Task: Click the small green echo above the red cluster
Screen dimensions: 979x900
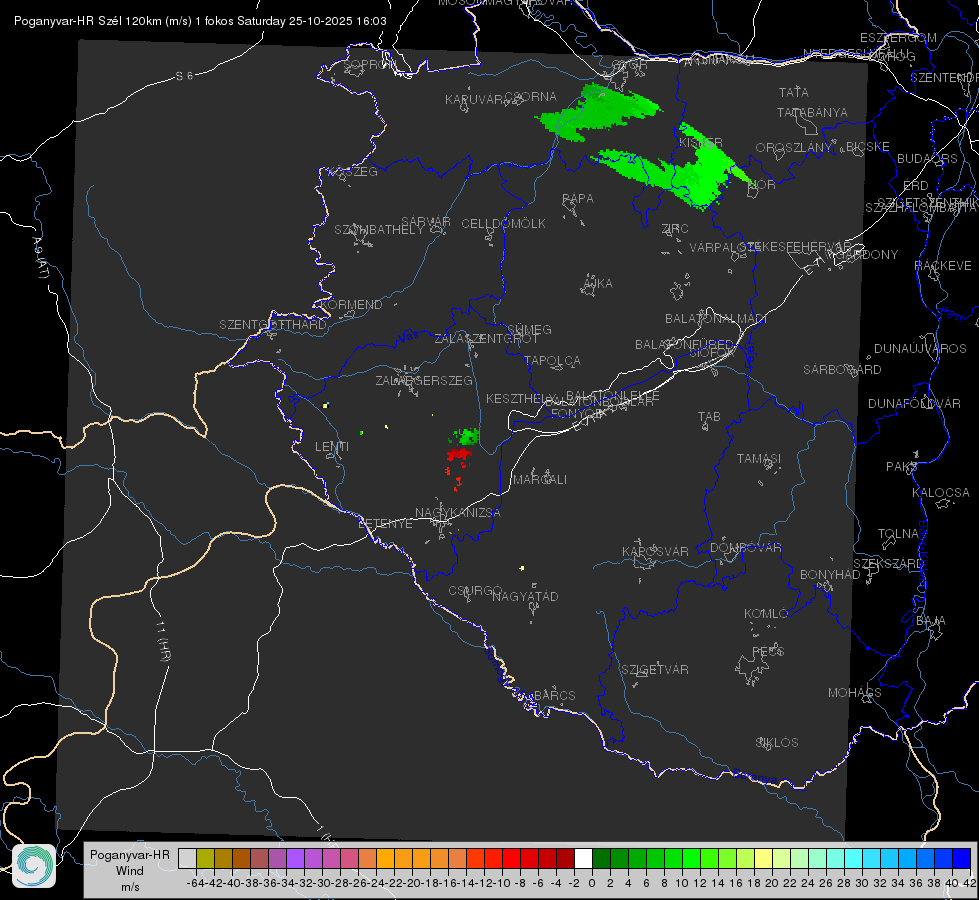Action: [465, 436]
